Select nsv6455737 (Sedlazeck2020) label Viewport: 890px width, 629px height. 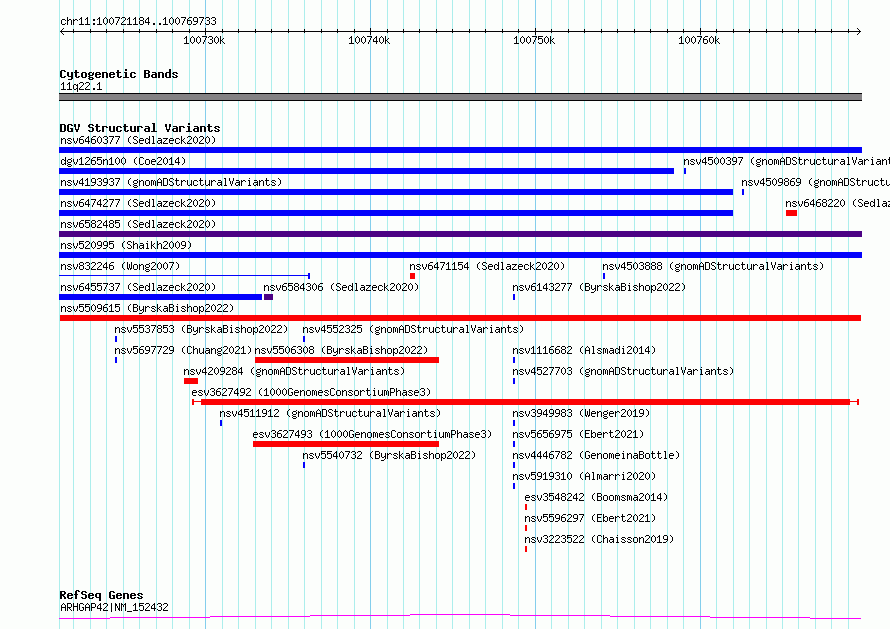[138, 287]
